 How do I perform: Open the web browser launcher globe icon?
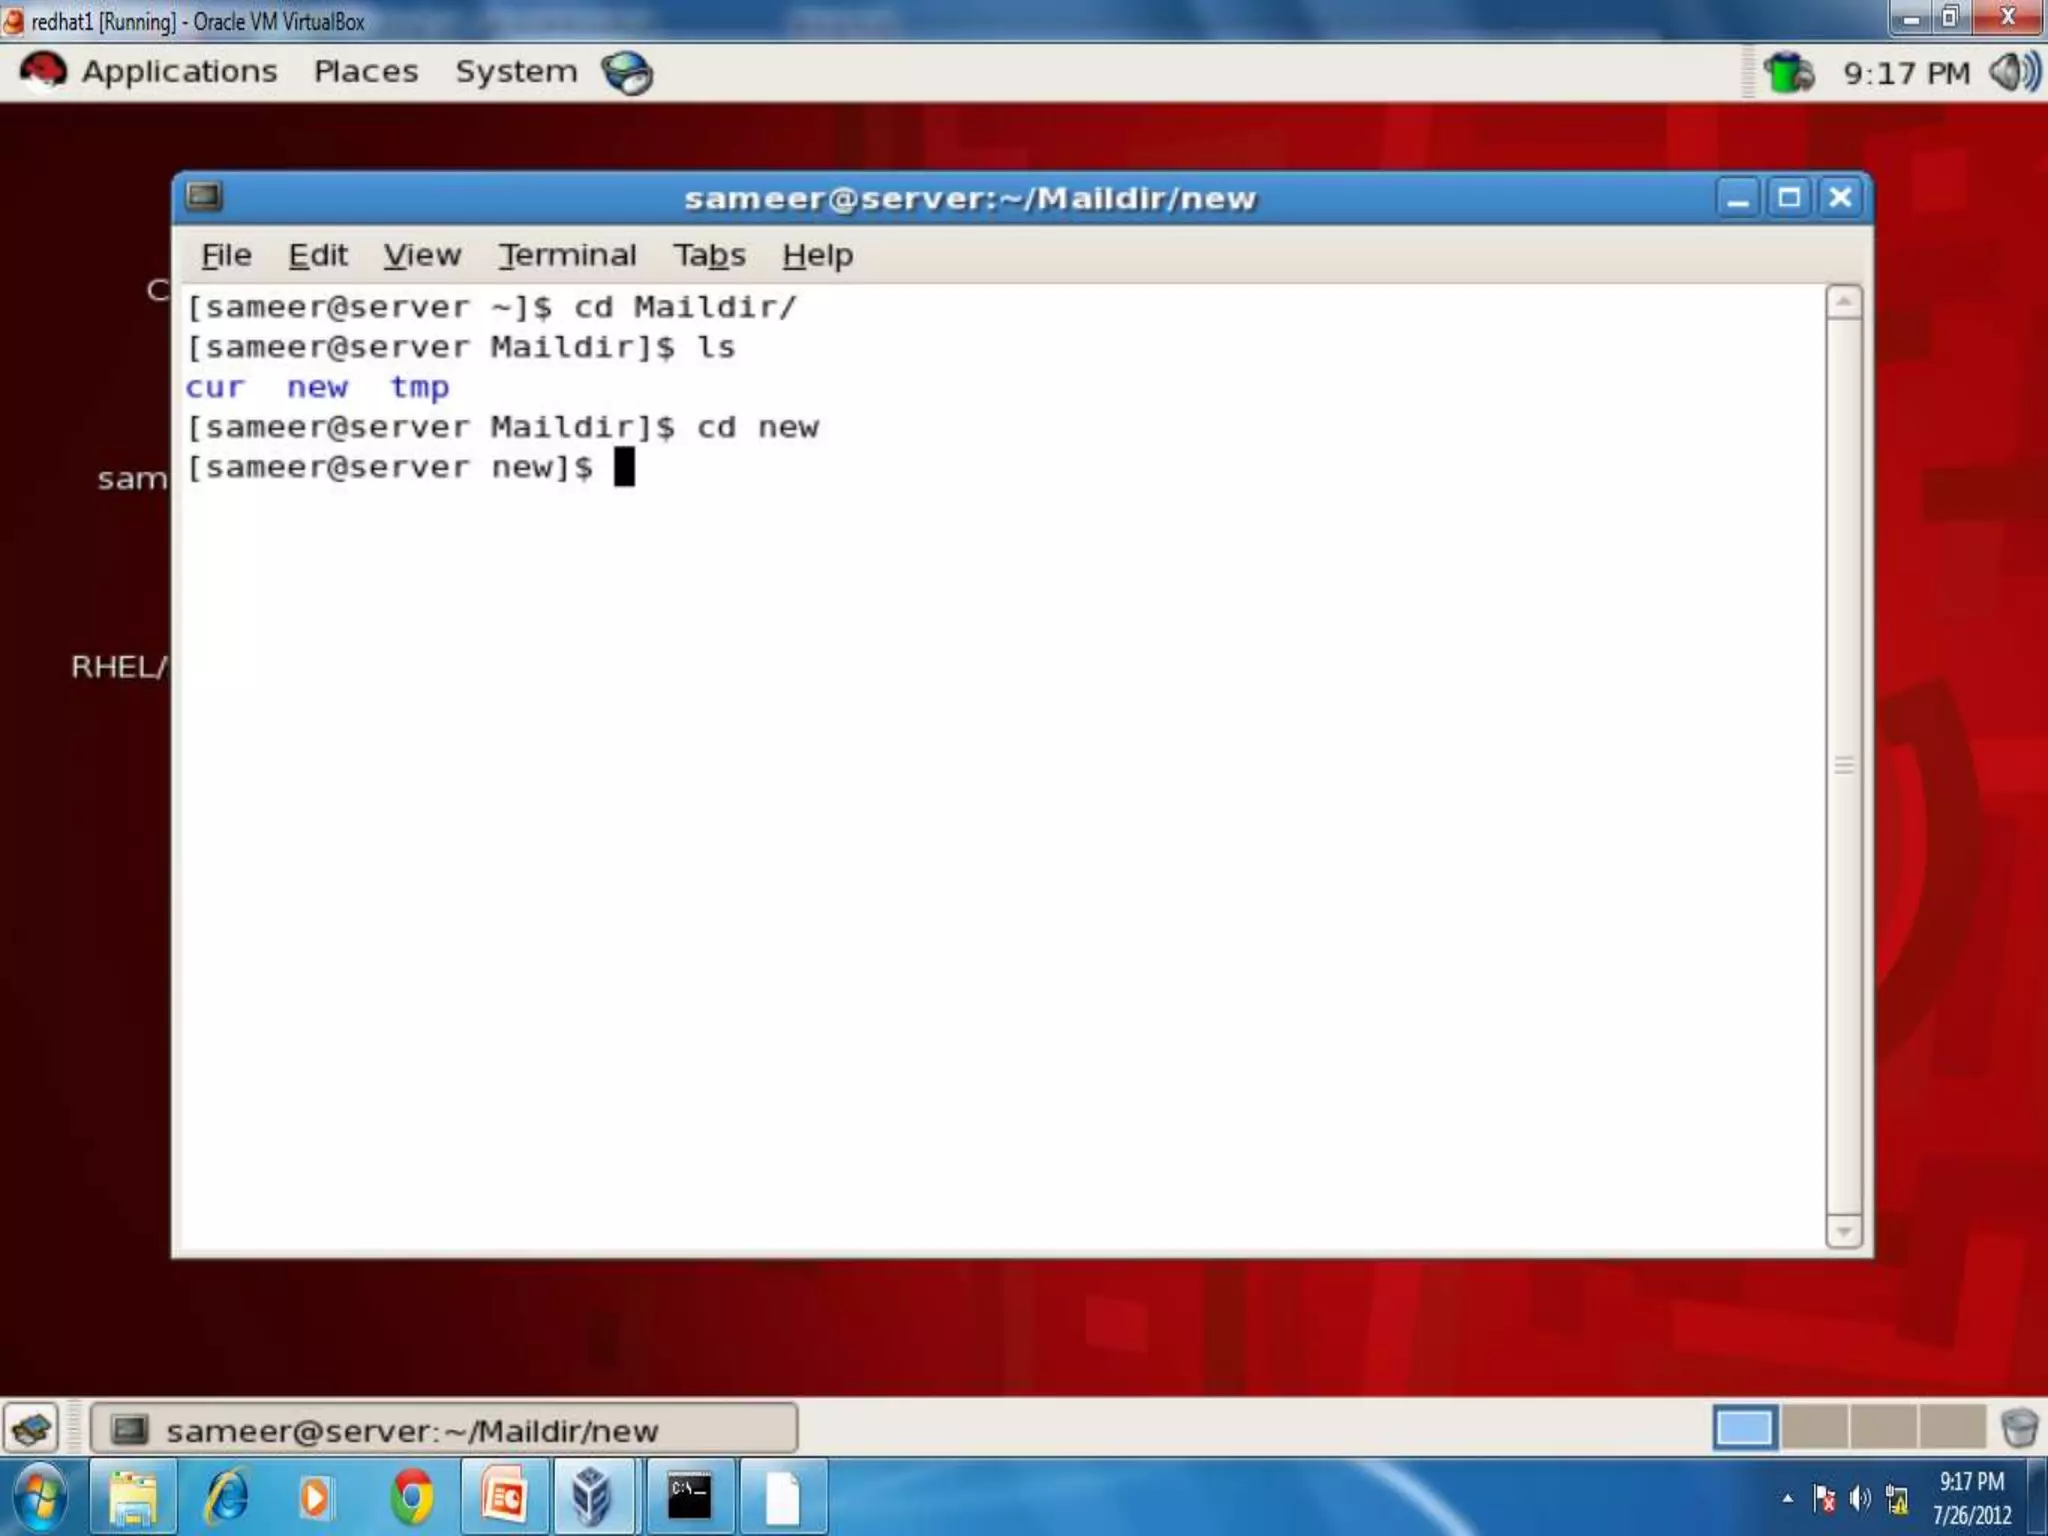[627, 73]
